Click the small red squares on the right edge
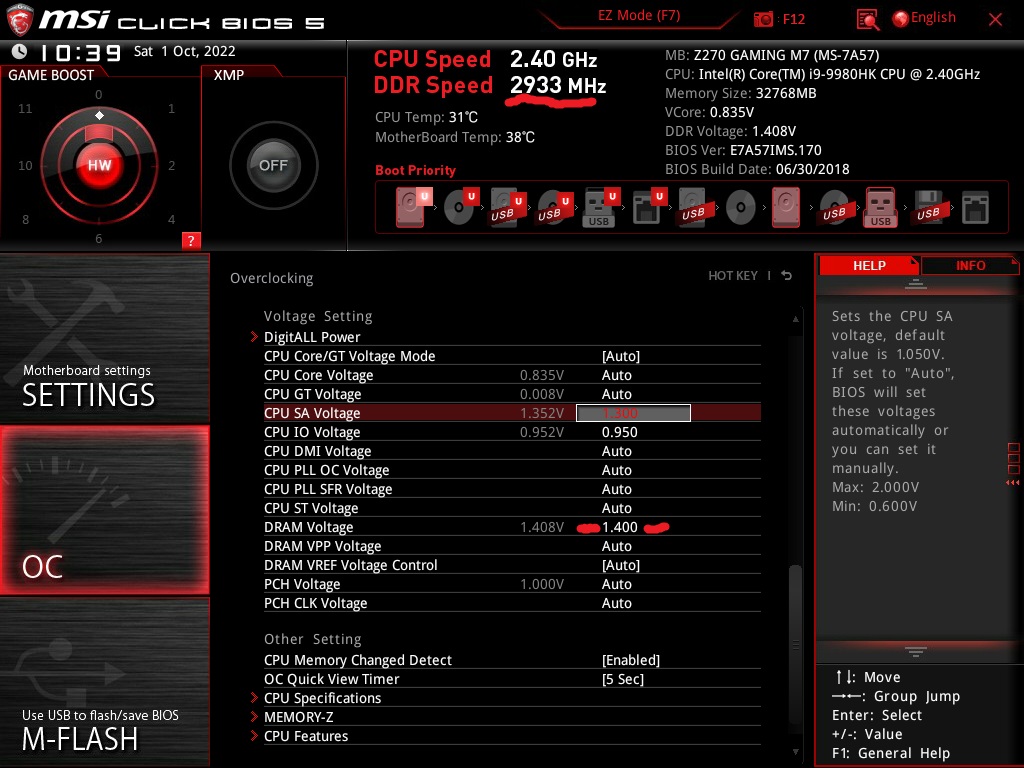The height and width of the screenshot is (768, 1024). tap(1013, 458)
